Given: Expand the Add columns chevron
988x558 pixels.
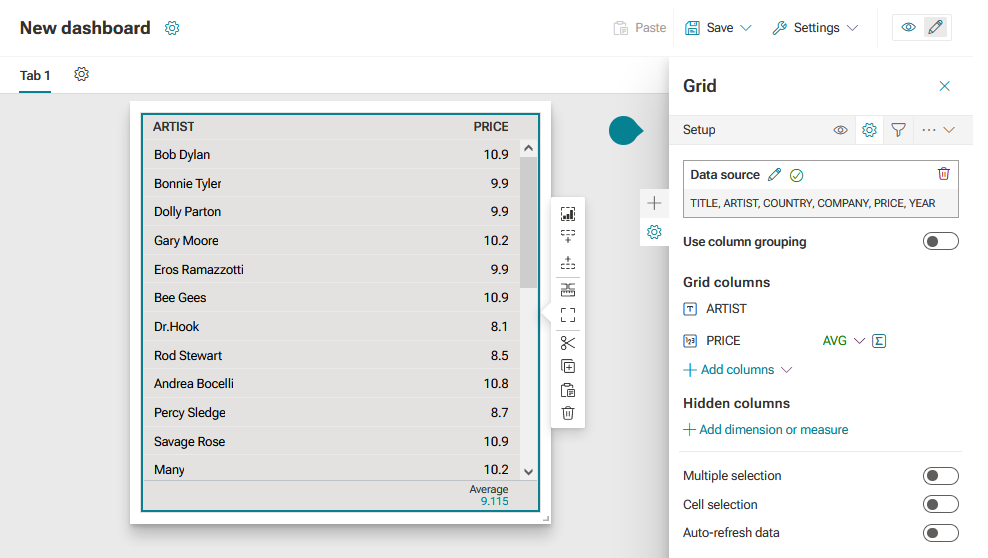Looking at the screenshot, I should pos(786,370).
